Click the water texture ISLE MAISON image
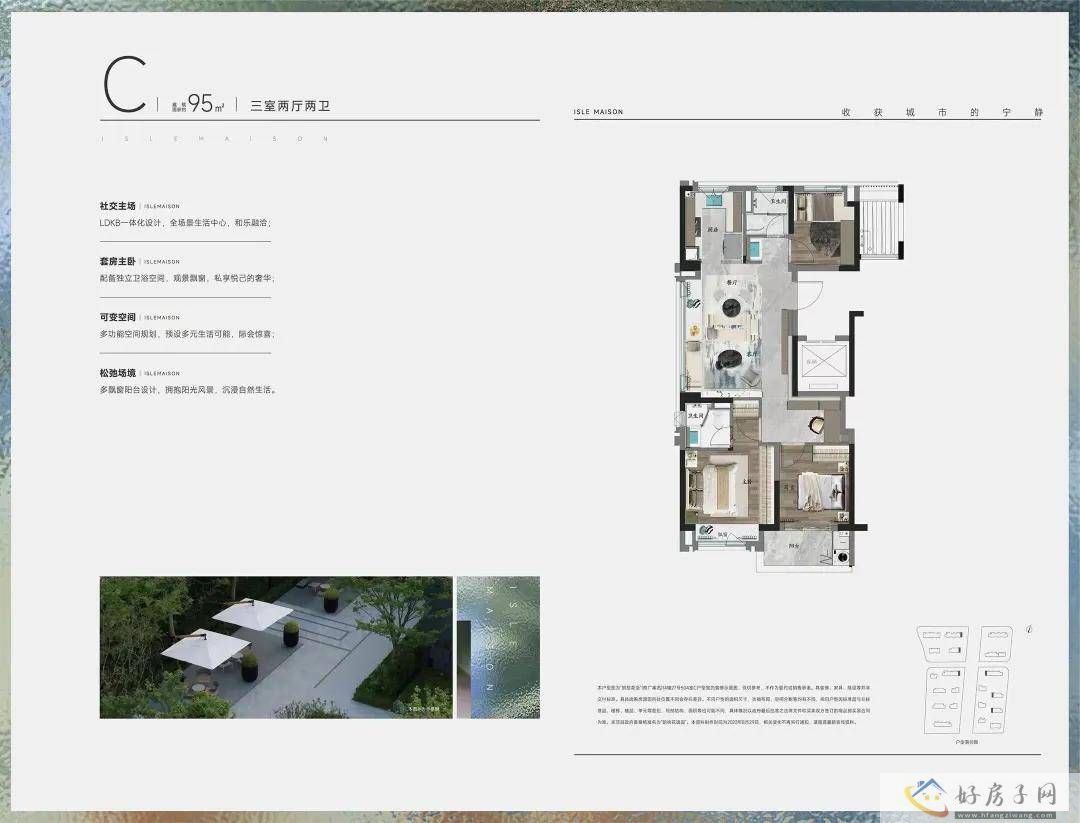This screenshot has height=823, width=1080. pyautogui.click(x=498, y=647)
